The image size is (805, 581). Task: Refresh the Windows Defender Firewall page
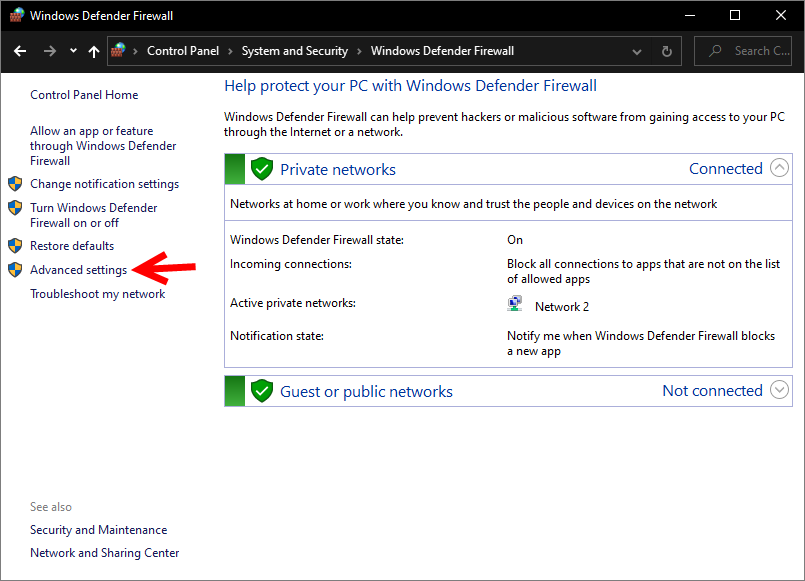(x=666, y=51)
